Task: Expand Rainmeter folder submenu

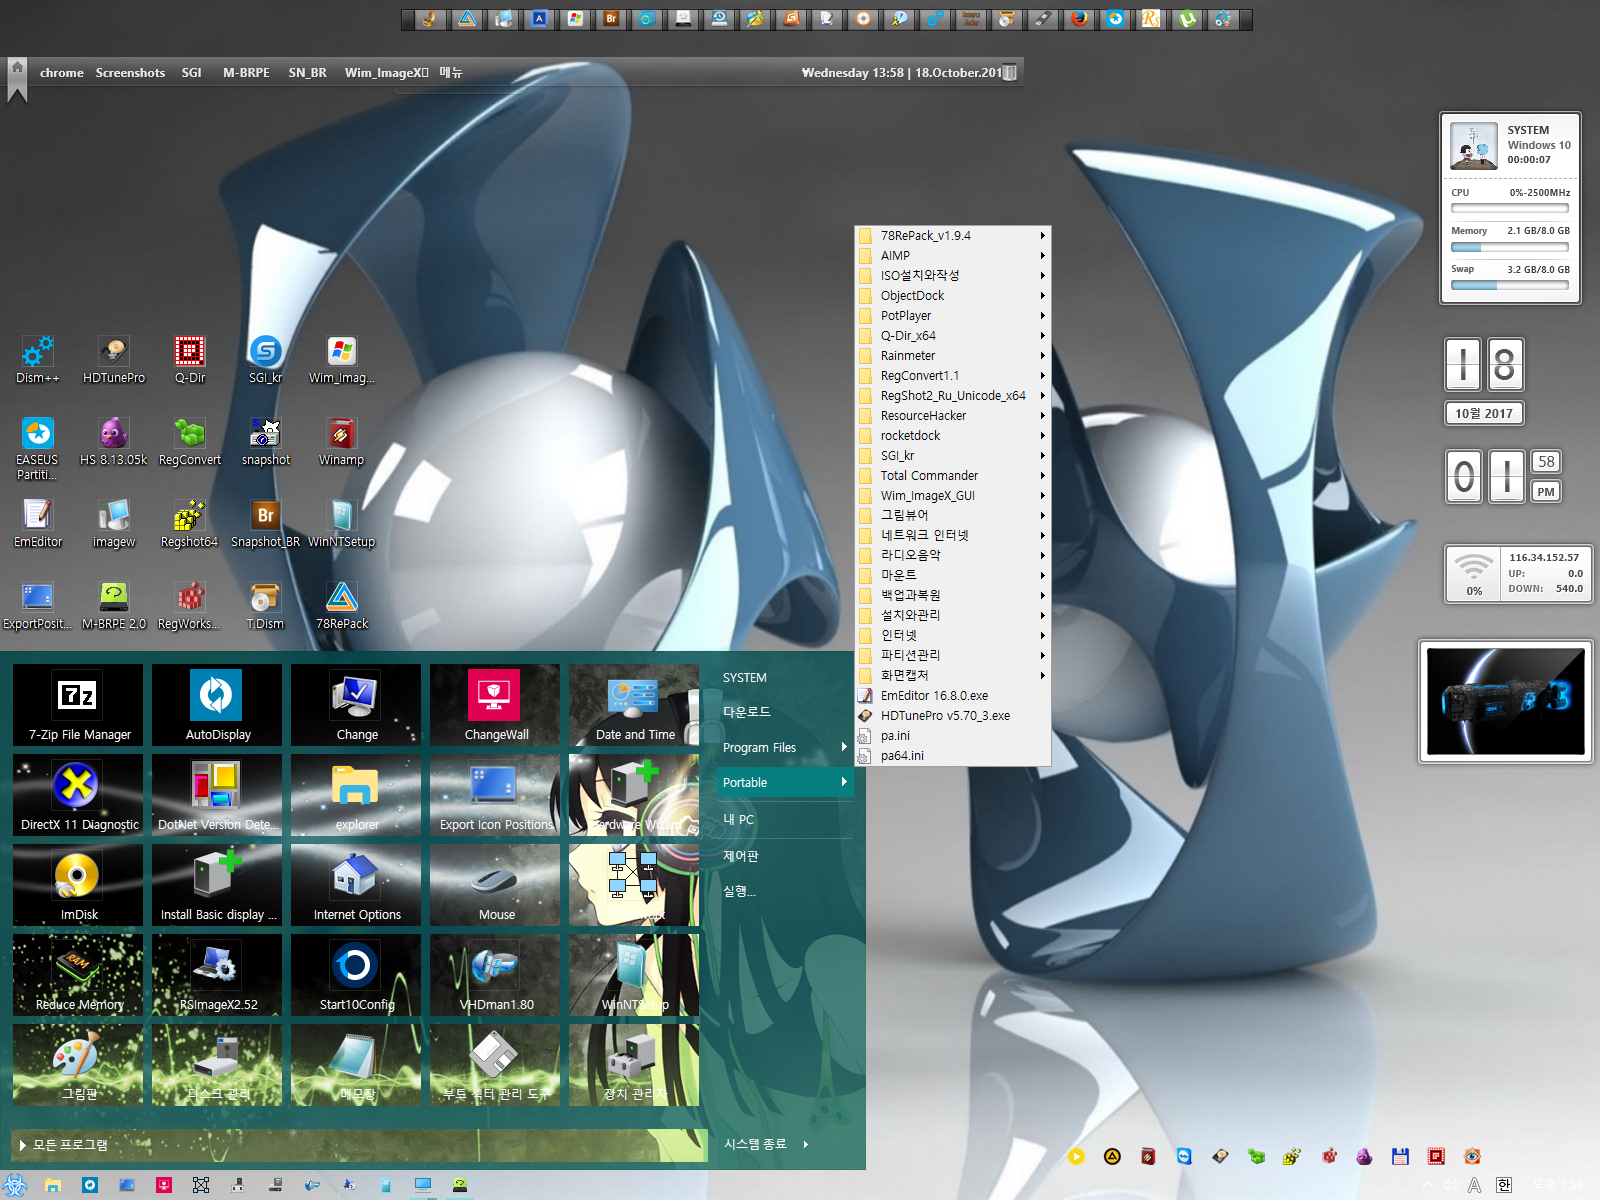Action: tap(953, 356)
